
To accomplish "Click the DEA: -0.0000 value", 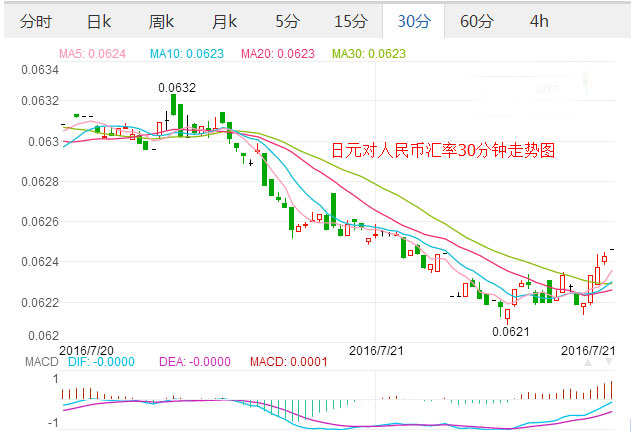I will 195,362.
